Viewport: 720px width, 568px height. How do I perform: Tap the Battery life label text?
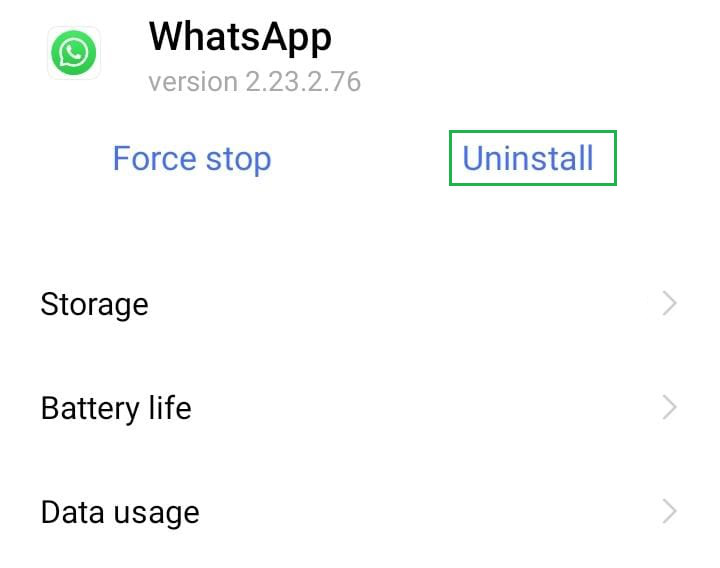pos(116,408)
